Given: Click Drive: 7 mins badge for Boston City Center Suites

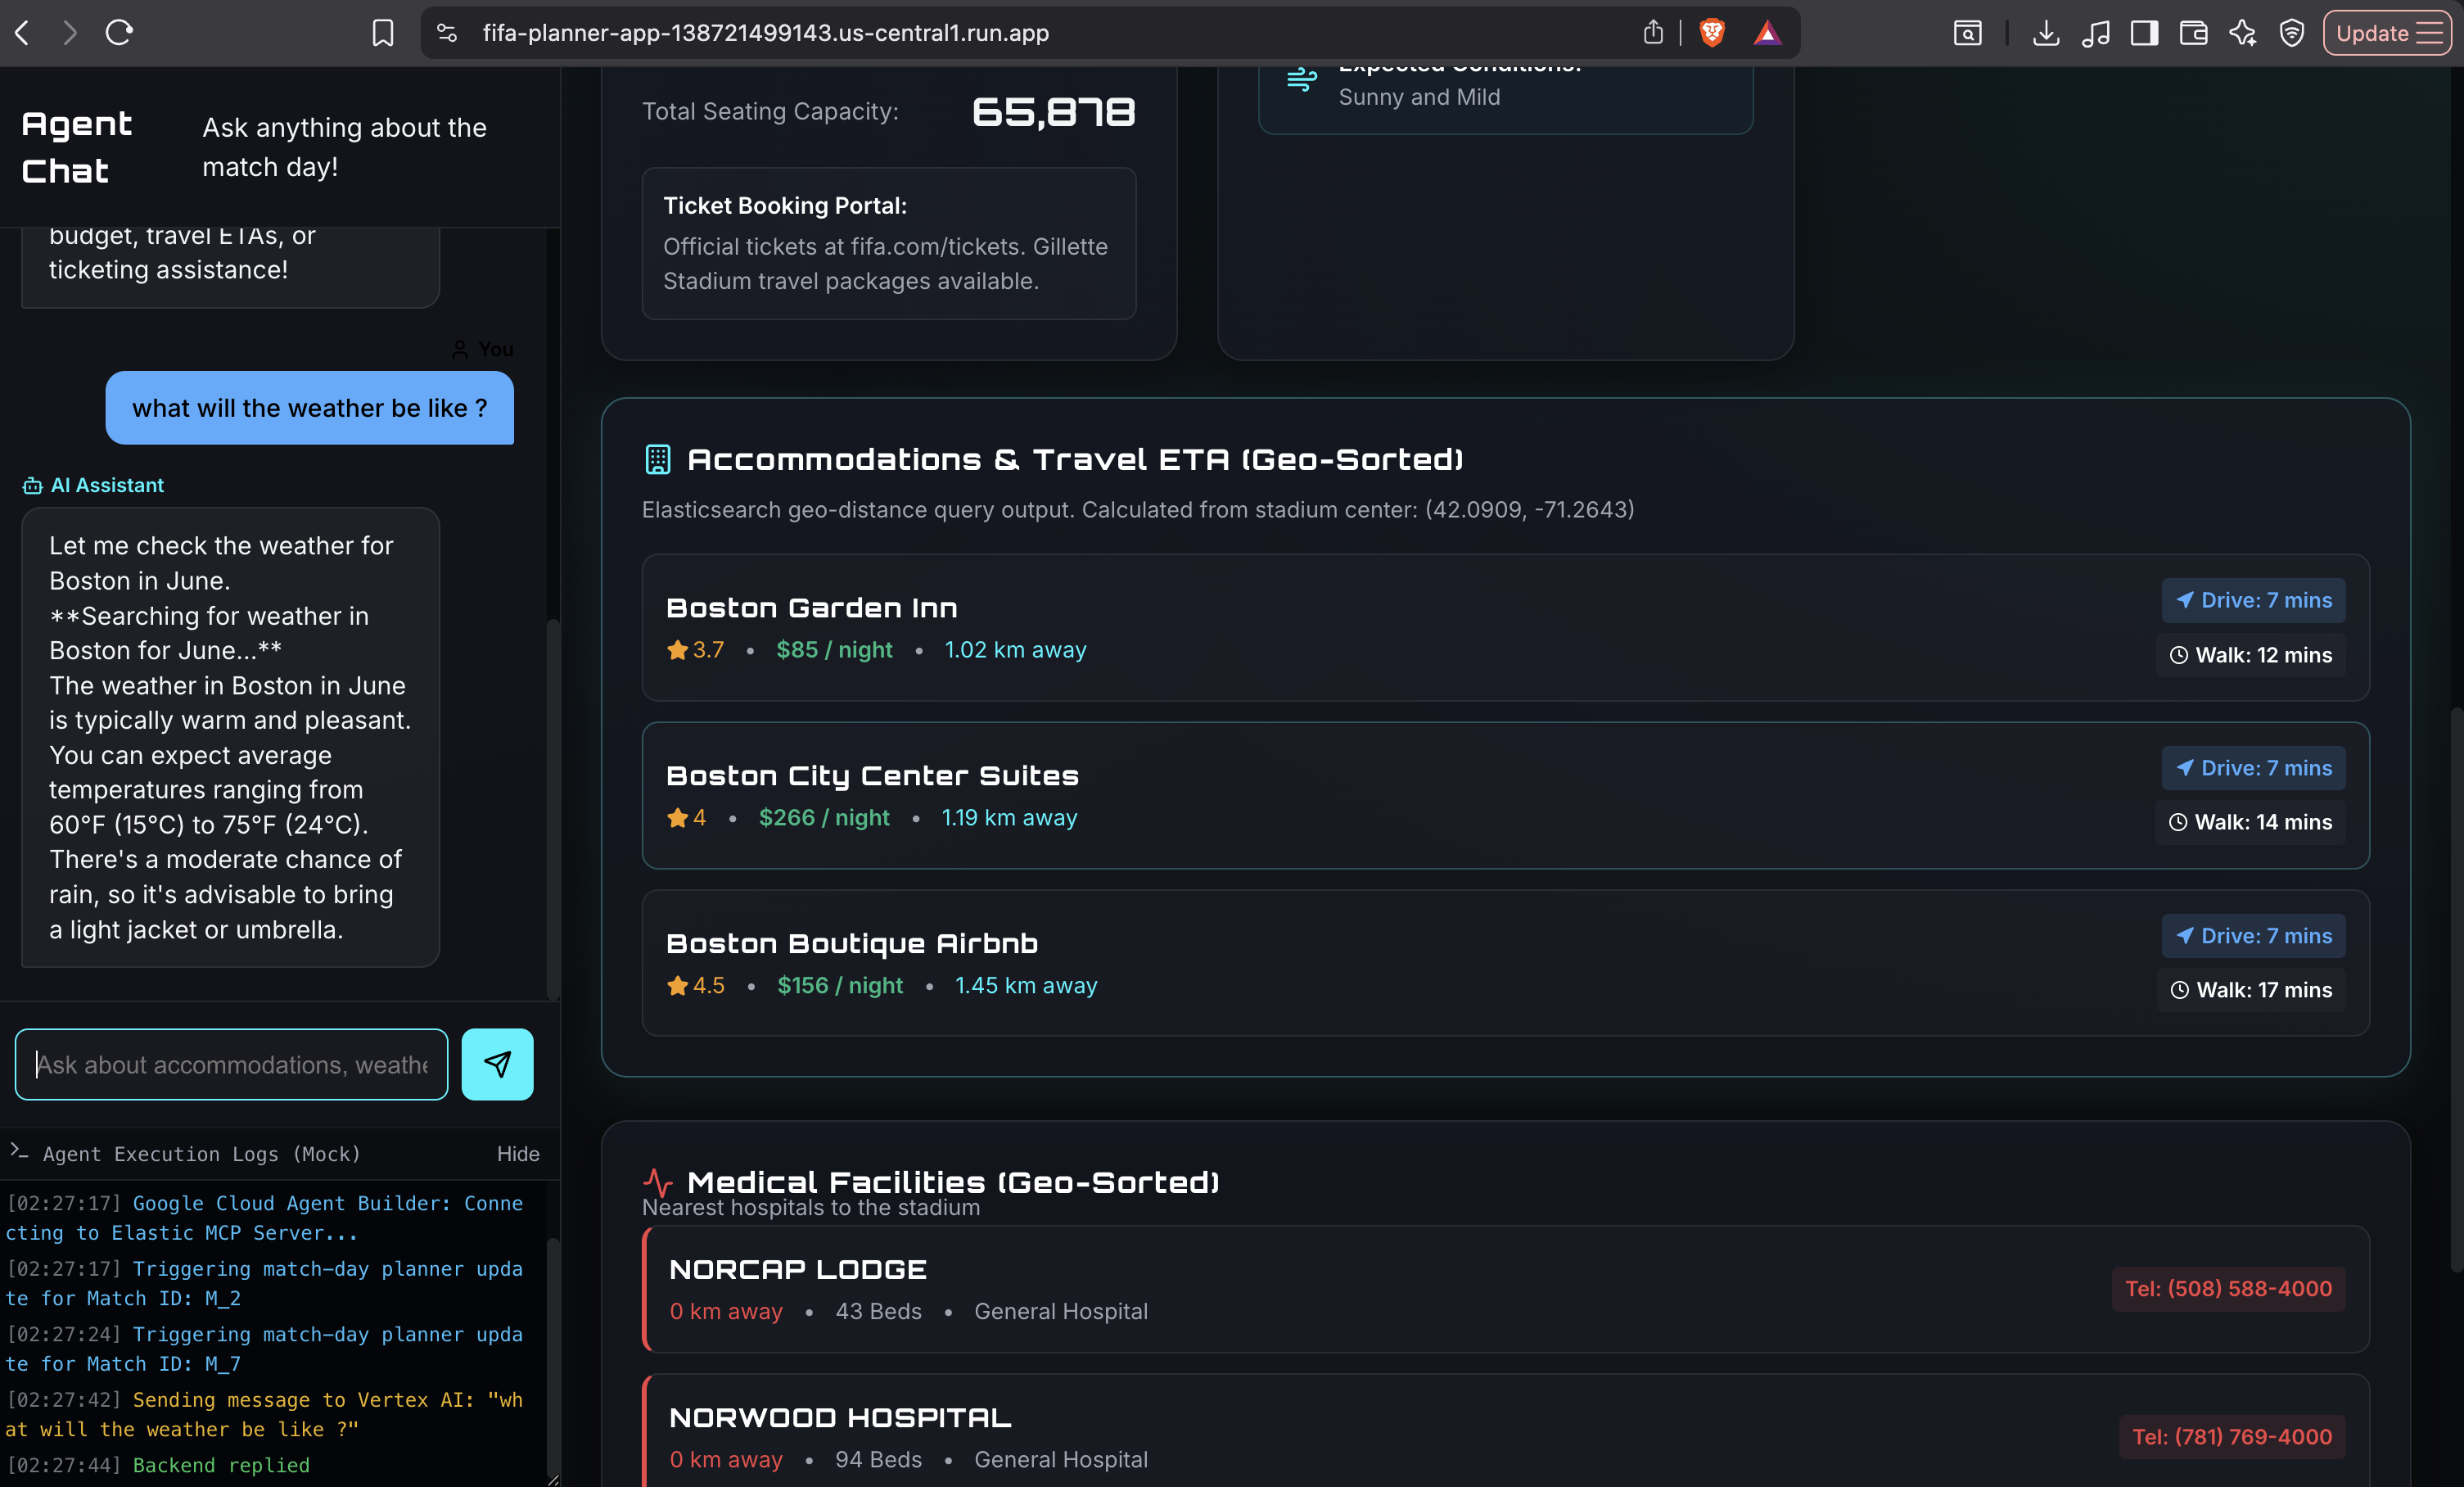Looking at the screenshot, I should click(x=2254, y=768).
